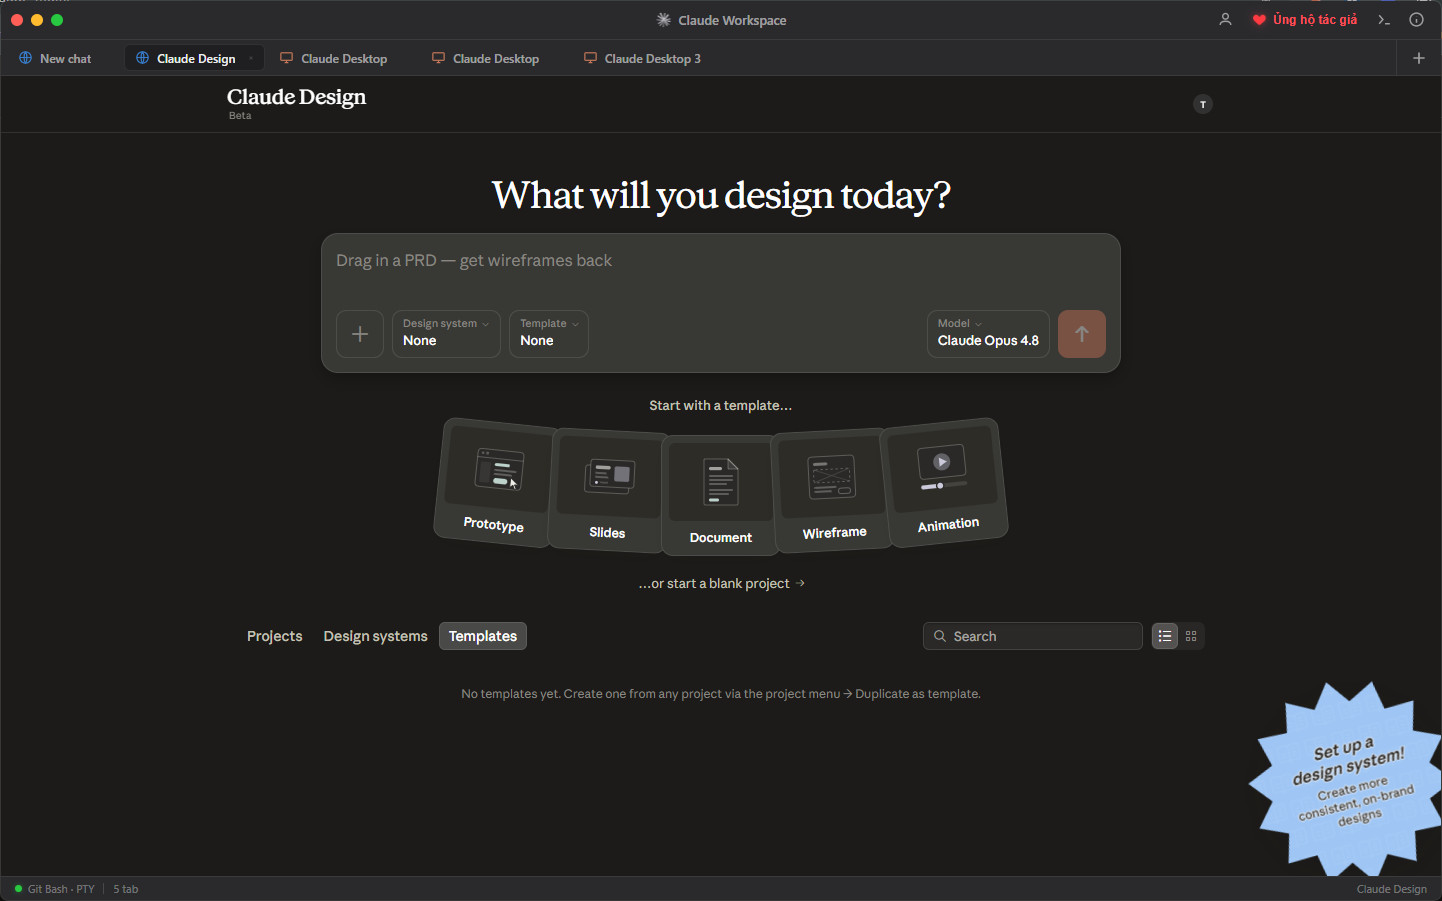
Task: Open the Design systems section tab
Action: click(375, 636)
